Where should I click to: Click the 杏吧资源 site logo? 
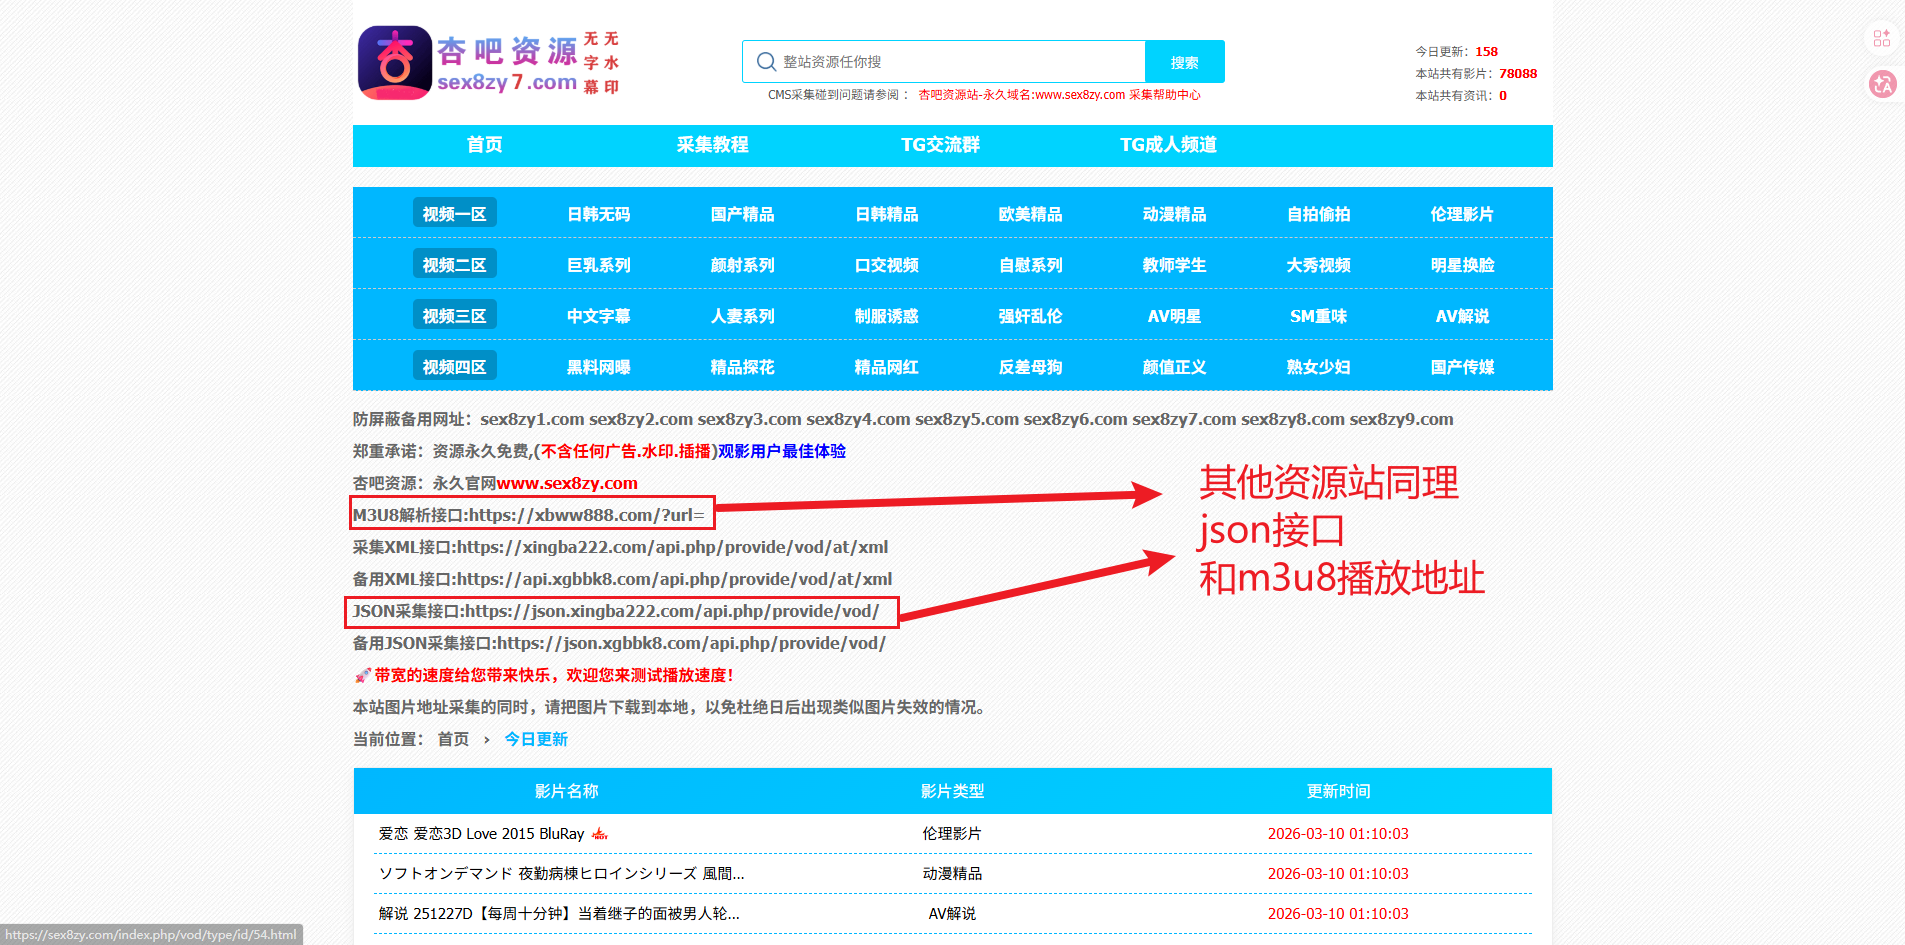[489, 63]
